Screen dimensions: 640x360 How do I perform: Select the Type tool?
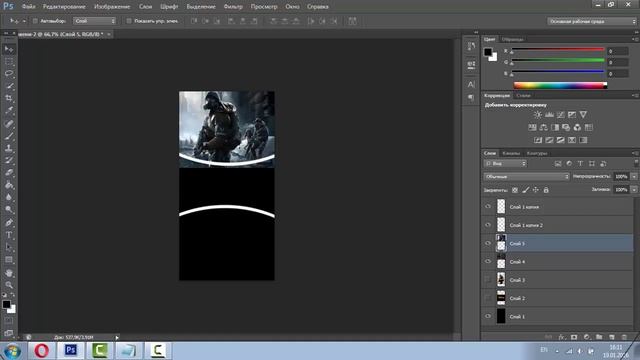coord(9,235)
